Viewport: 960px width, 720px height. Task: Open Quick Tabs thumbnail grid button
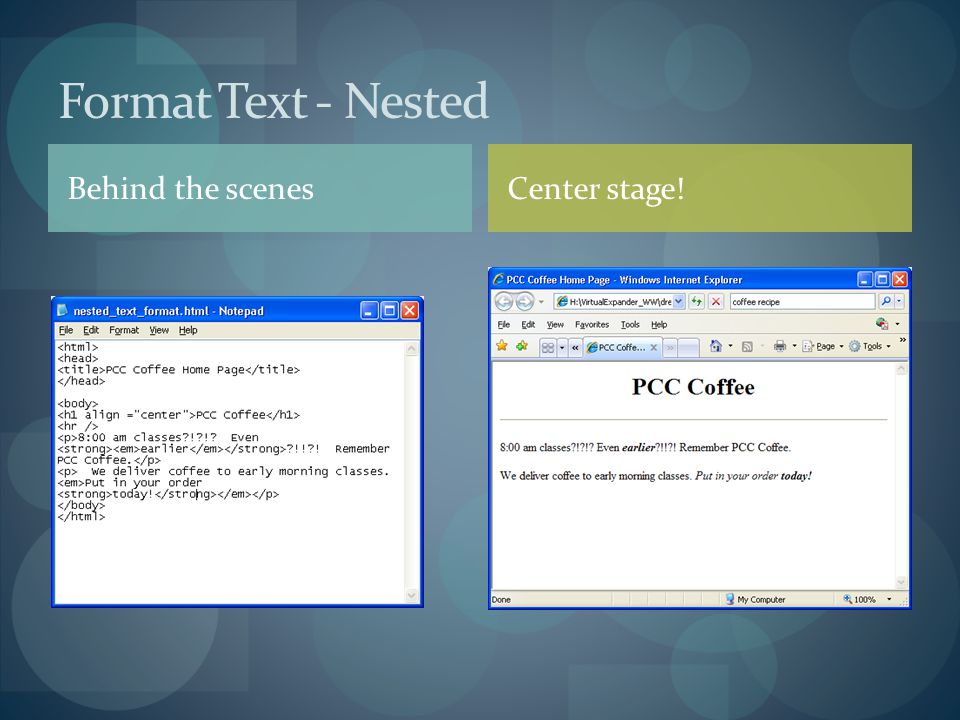coord(547,348)
